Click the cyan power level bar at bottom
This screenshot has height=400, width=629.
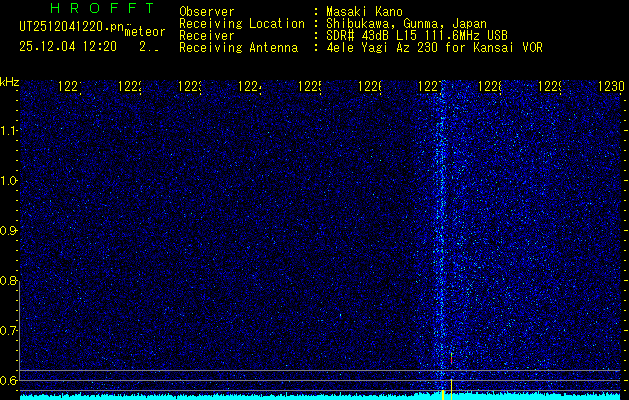coord(321,397)
